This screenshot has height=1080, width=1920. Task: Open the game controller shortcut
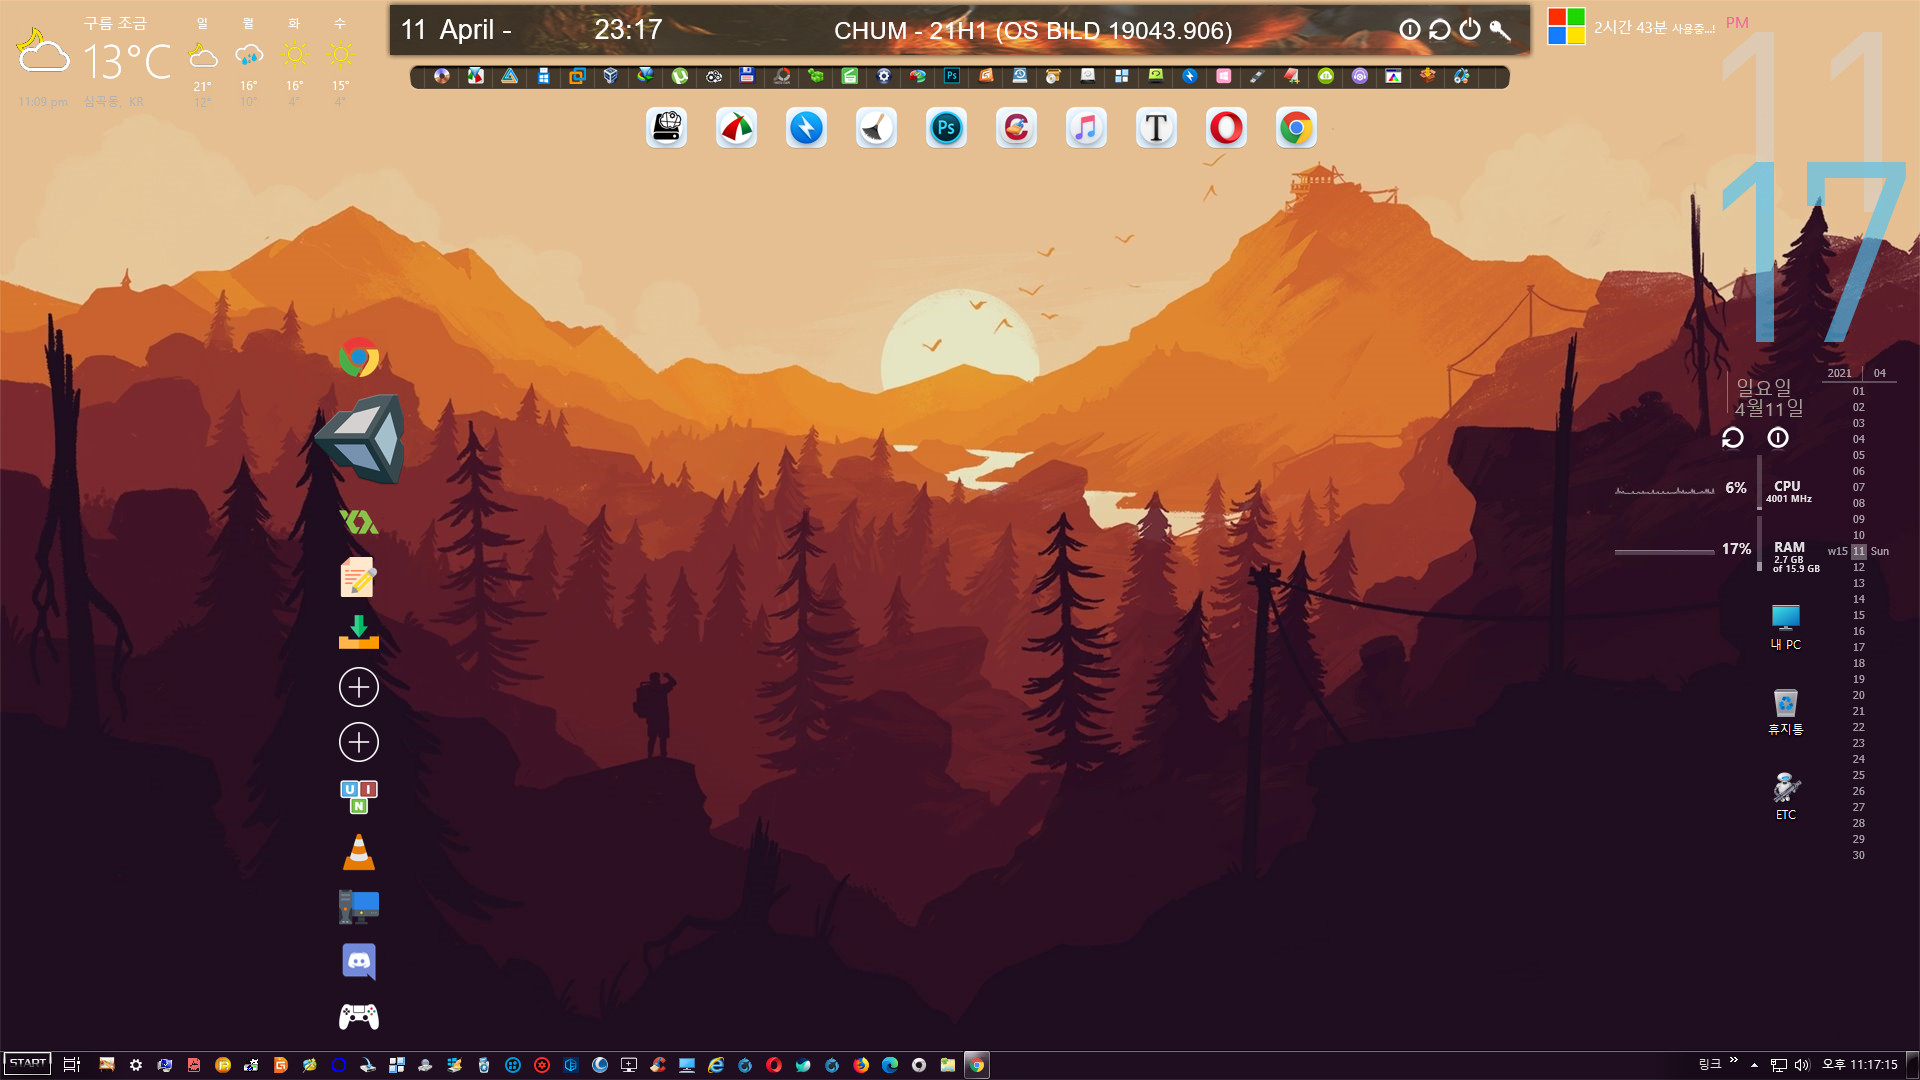359,1016
